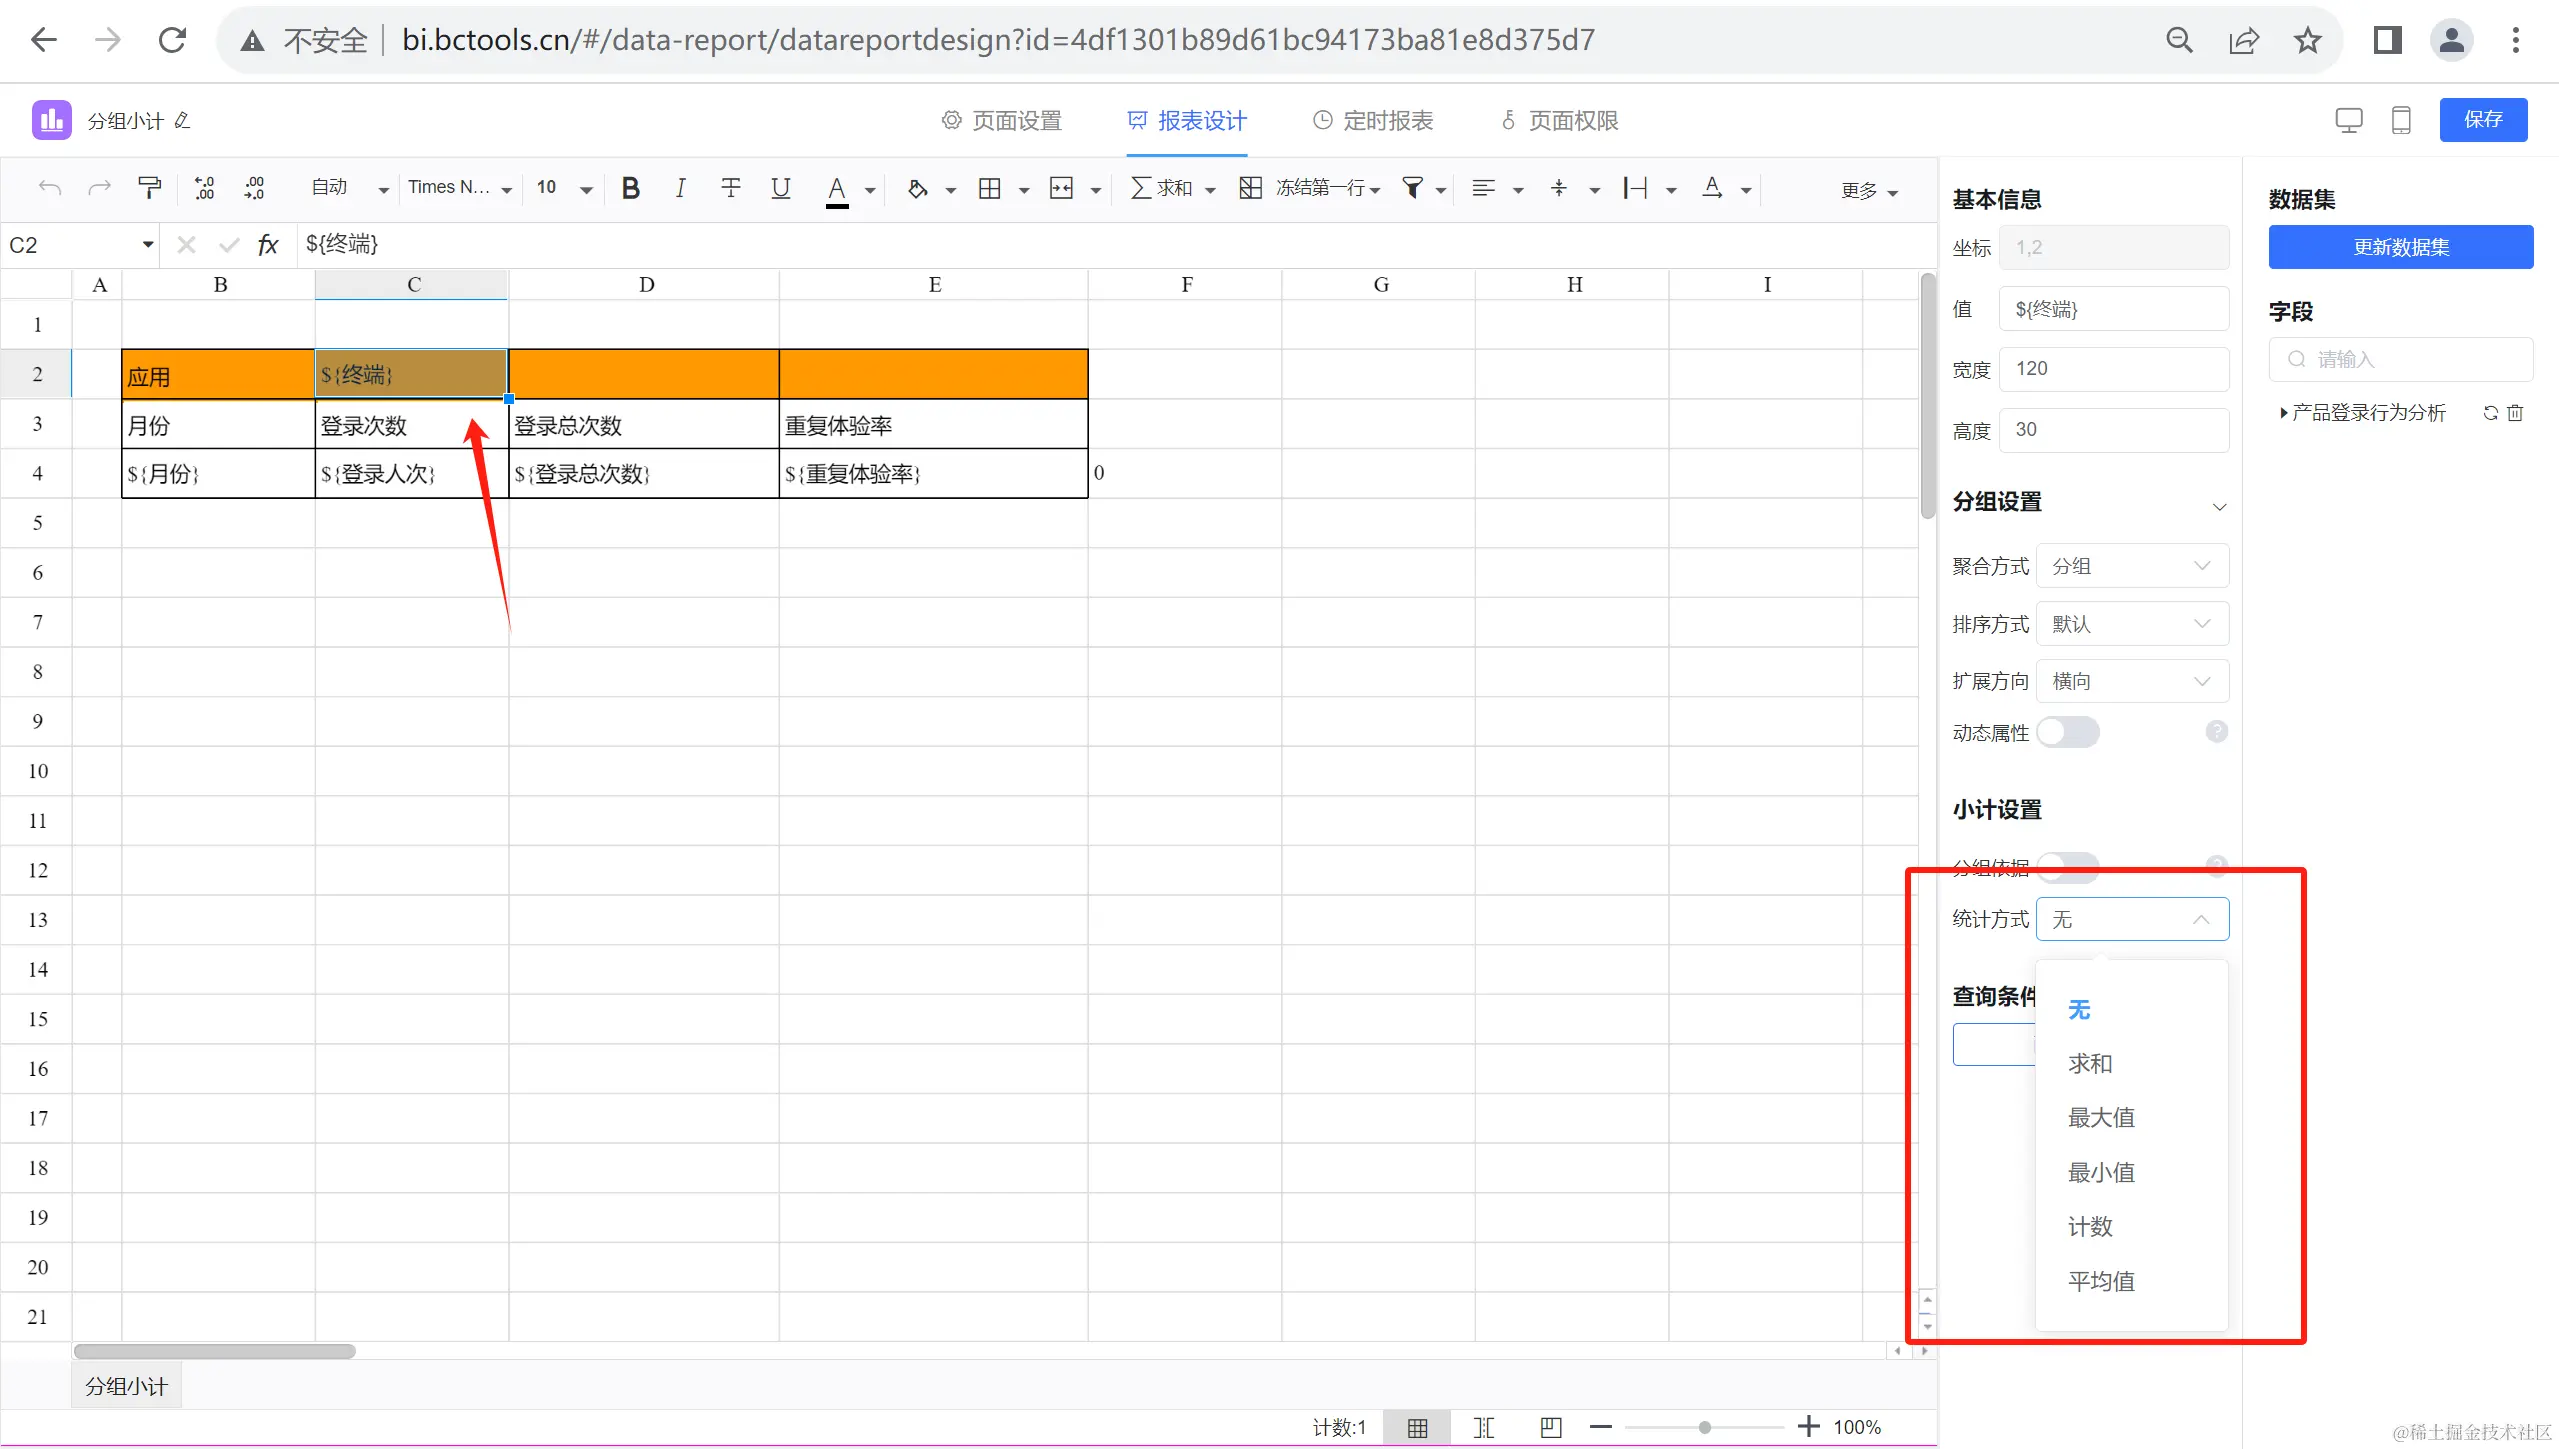Click the zoom slider handle
The image size is (2559, 1449).
tap(1704, 1427)
